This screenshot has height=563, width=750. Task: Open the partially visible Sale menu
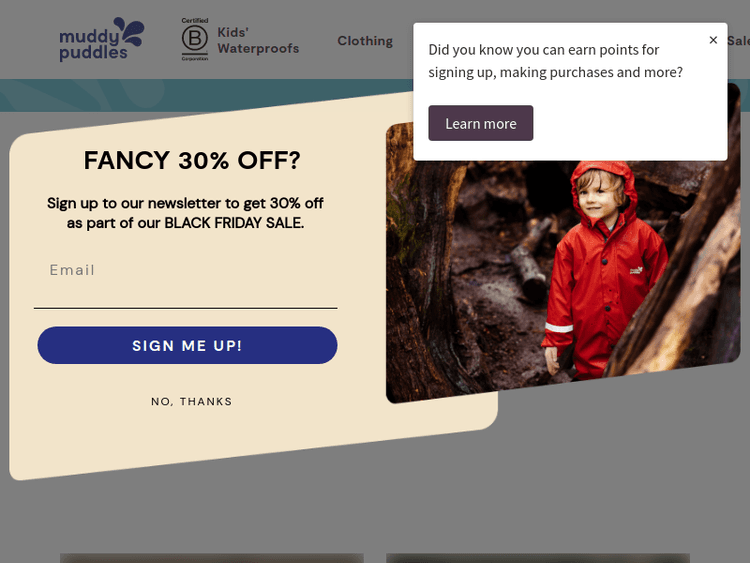click(x=738, y=41)
